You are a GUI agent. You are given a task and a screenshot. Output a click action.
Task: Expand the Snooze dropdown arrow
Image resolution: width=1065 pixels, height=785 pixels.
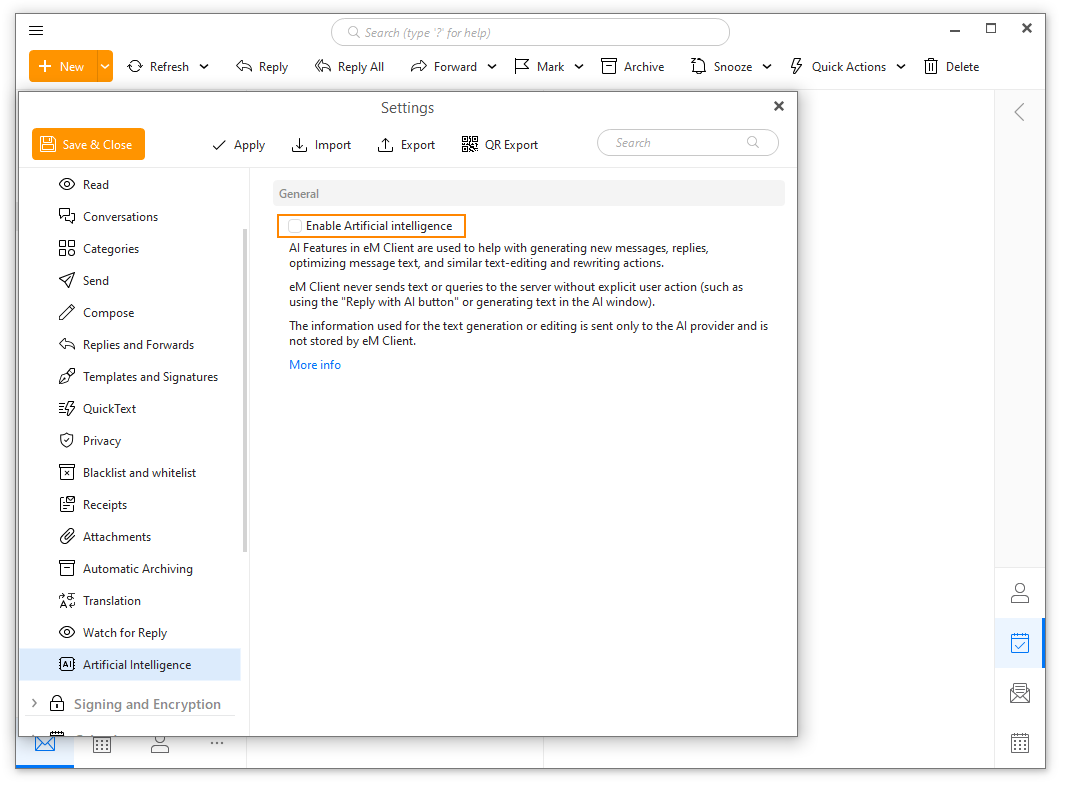(767, 67)
